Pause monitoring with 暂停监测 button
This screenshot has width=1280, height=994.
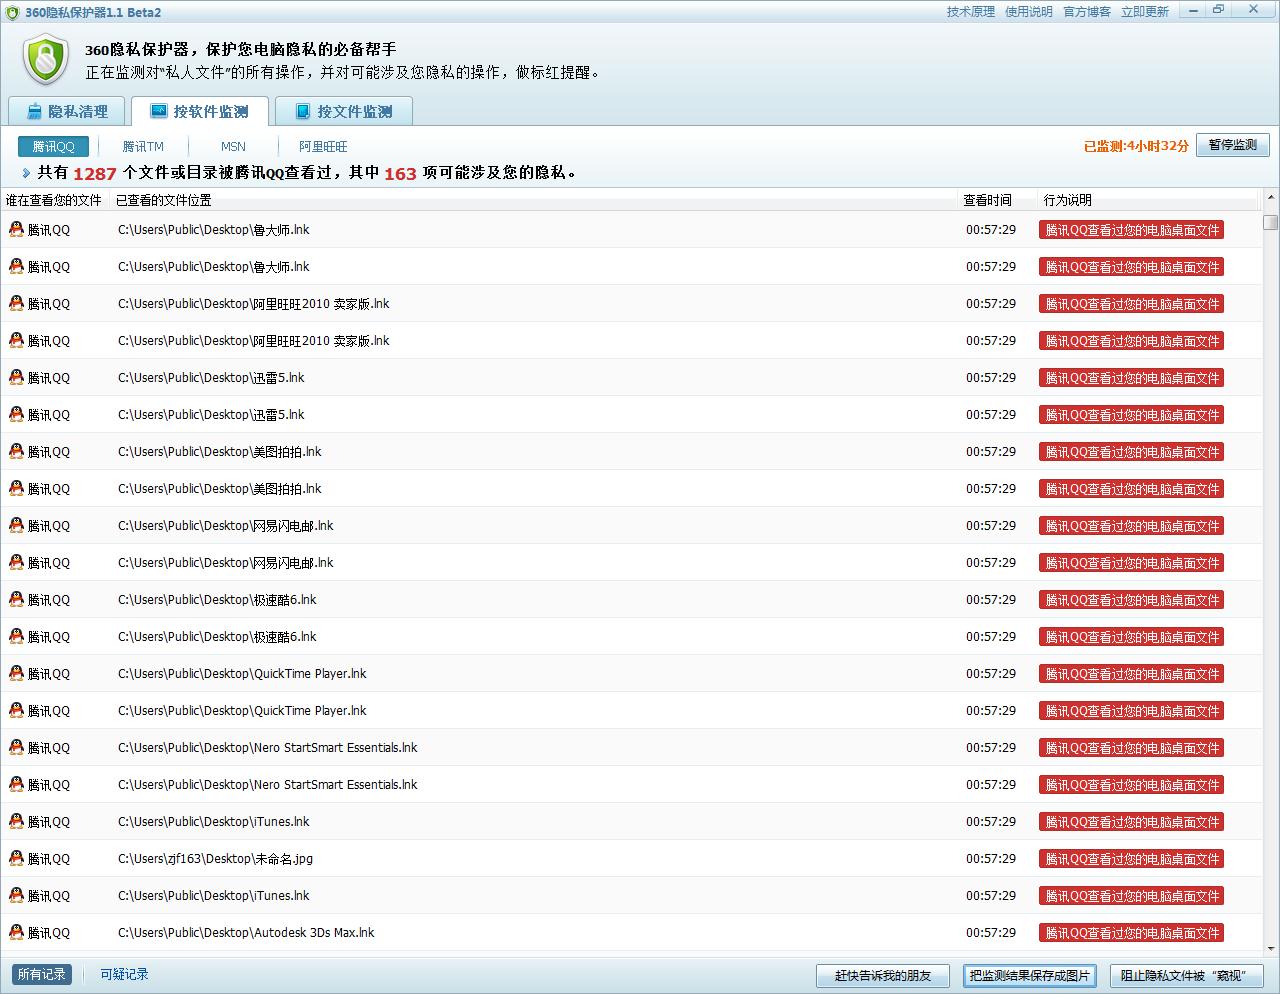tap(1232, 145)
